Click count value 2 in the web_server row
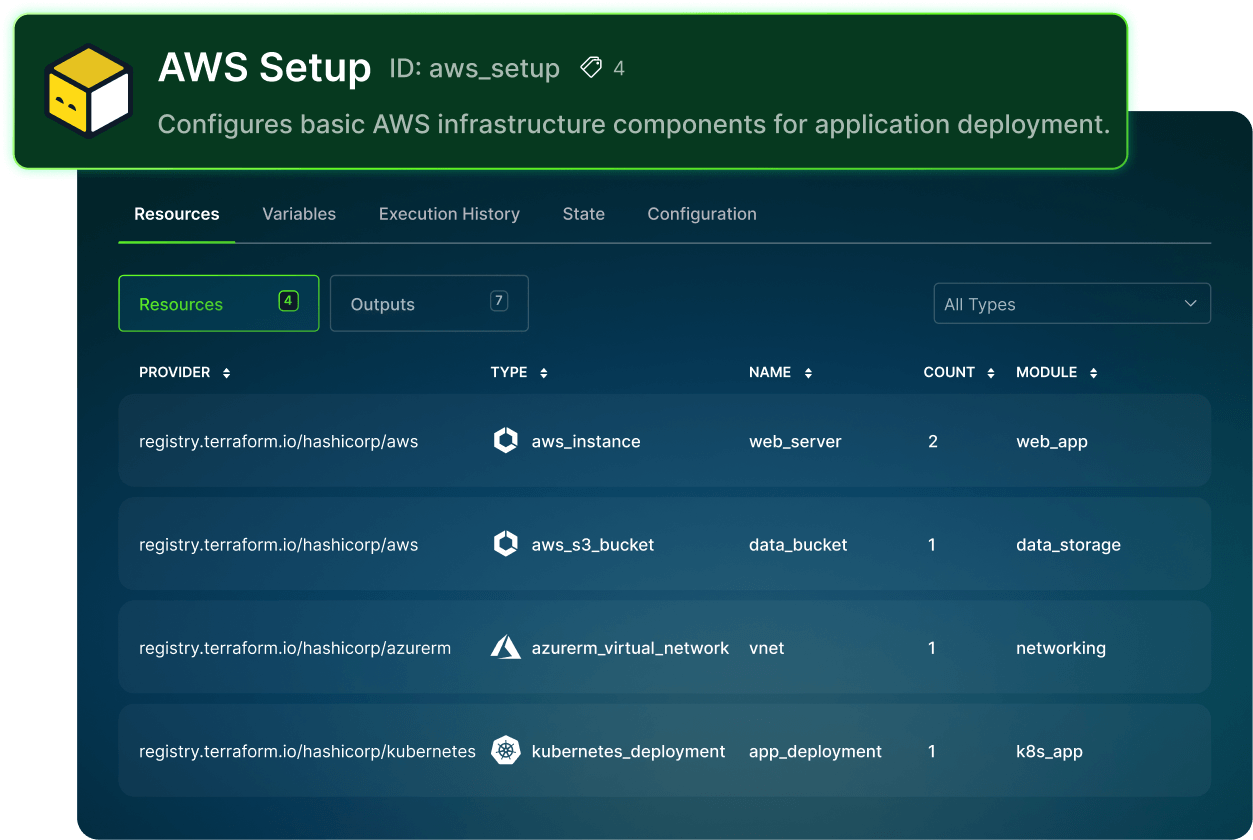 pos(933,441)
